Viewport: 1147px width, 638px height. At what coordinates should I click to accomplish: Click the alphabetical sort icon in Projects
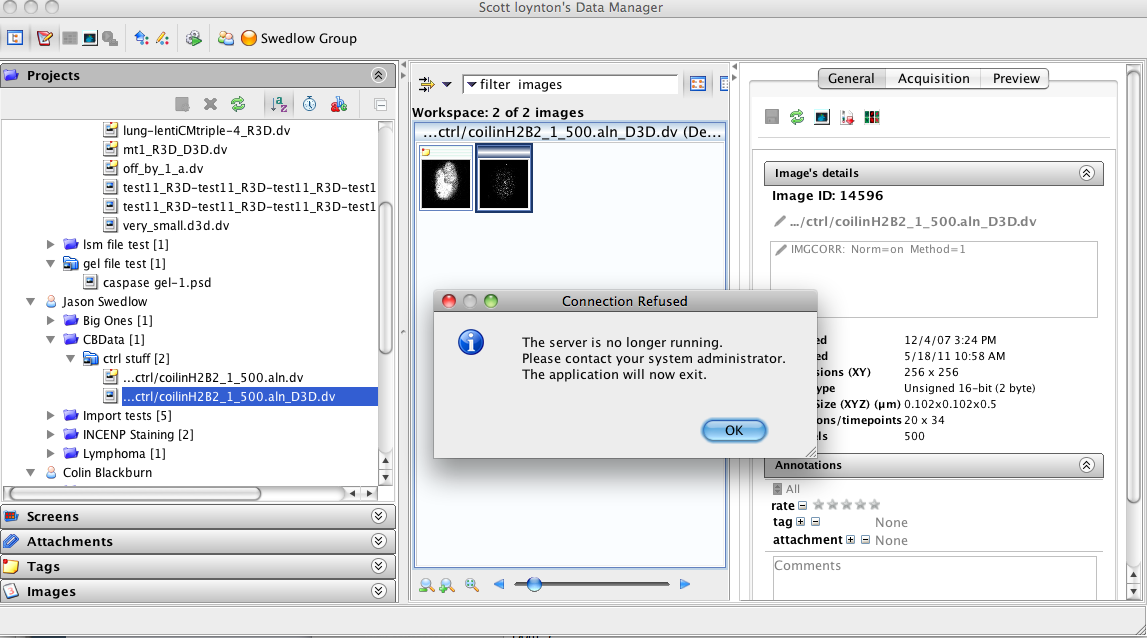277,104
